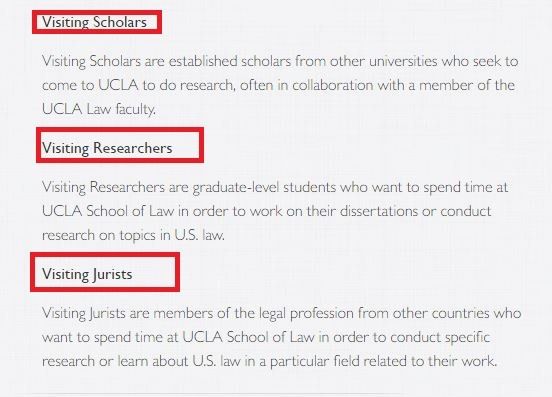
Task: Click the Visiting Jurists heading
Action: click(x=87, y=274)
